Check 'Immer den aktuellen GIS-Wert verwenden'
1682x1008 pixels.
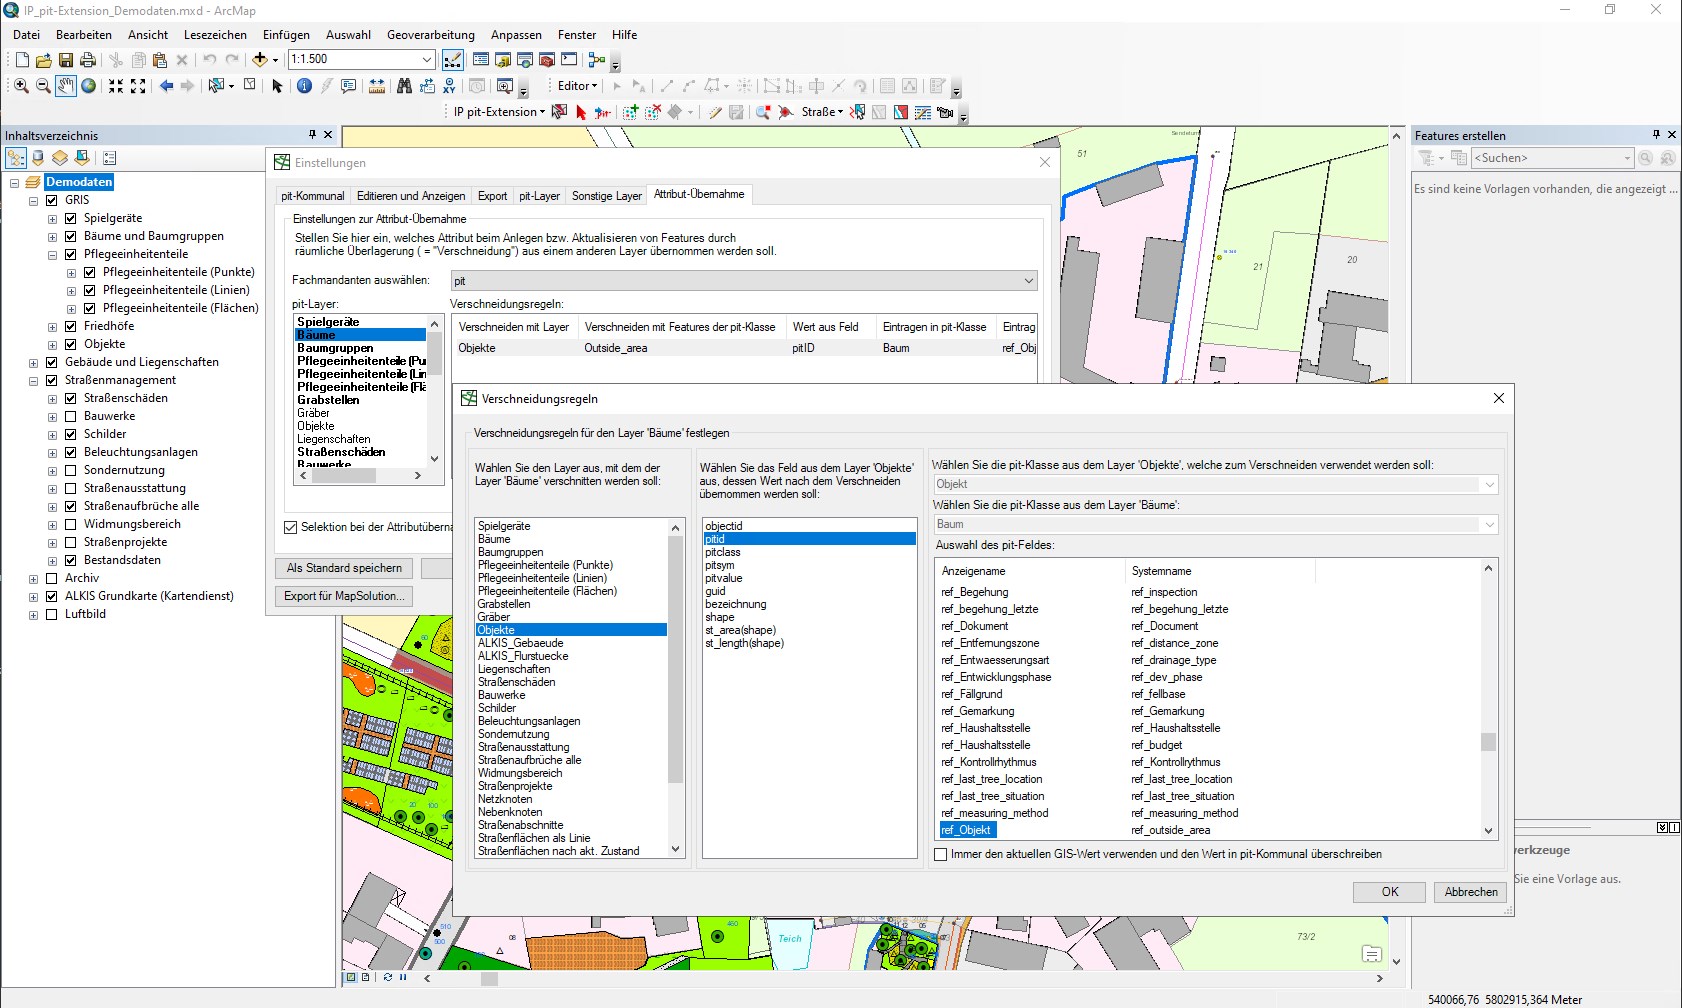point(940,854)
